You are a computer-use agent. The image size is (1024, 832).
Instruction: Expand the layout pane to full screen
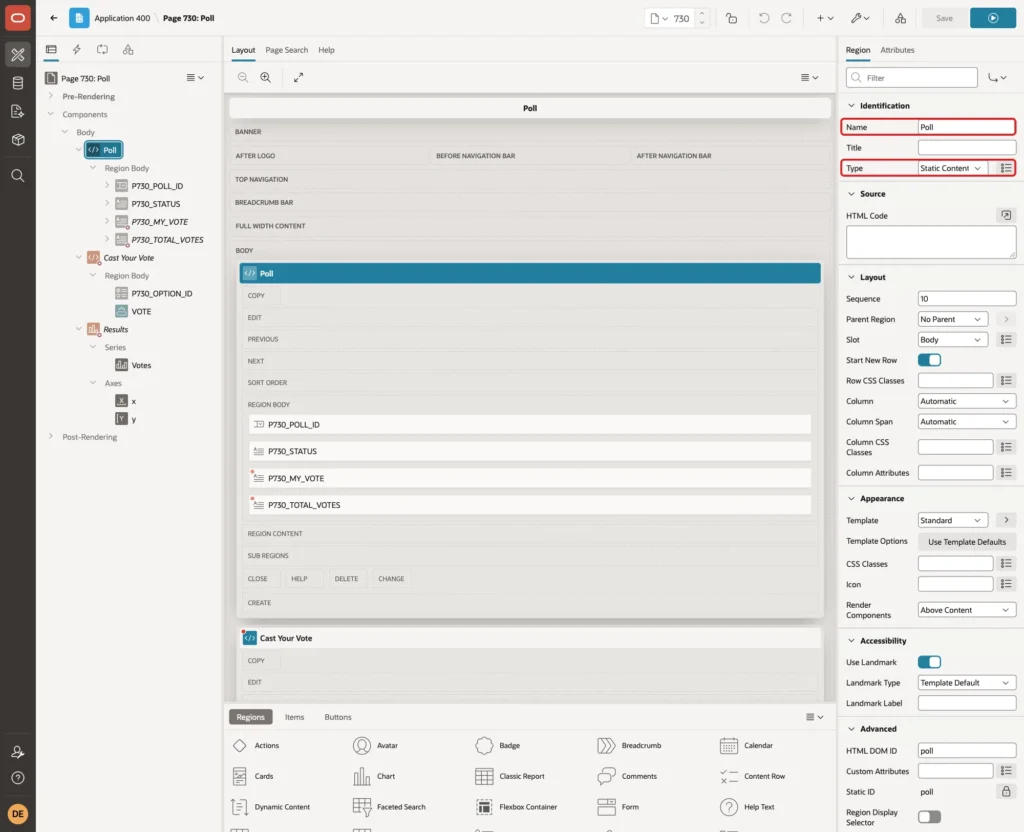click(298, 78)
